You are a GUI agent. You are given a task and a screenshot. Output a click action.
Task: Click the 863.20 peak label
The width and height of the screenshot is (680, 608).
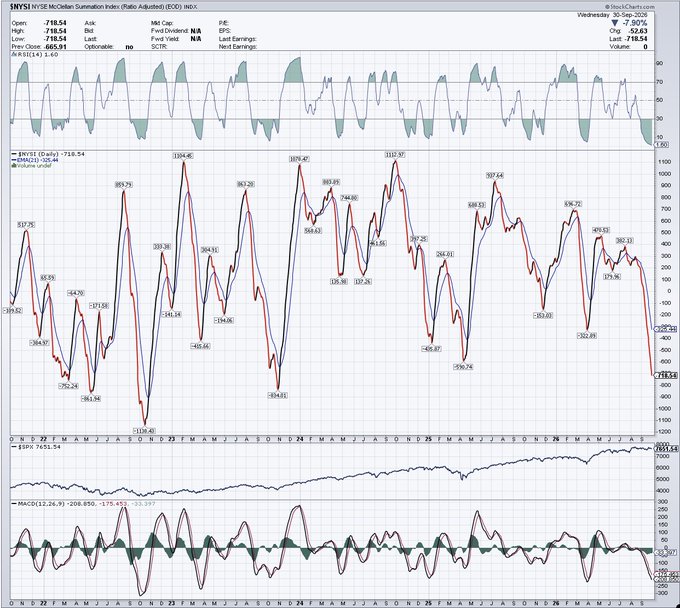[x=245, y=184]
